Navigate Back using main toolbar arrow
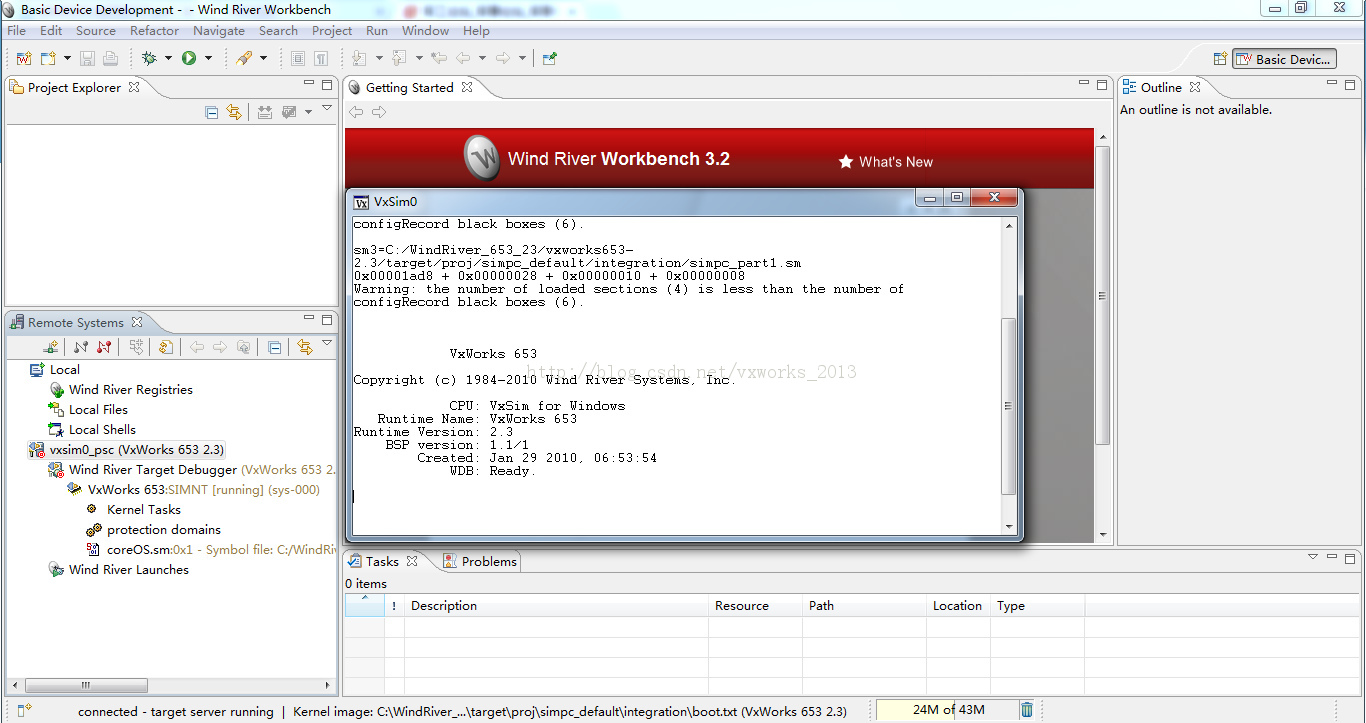 coord(463,58)
